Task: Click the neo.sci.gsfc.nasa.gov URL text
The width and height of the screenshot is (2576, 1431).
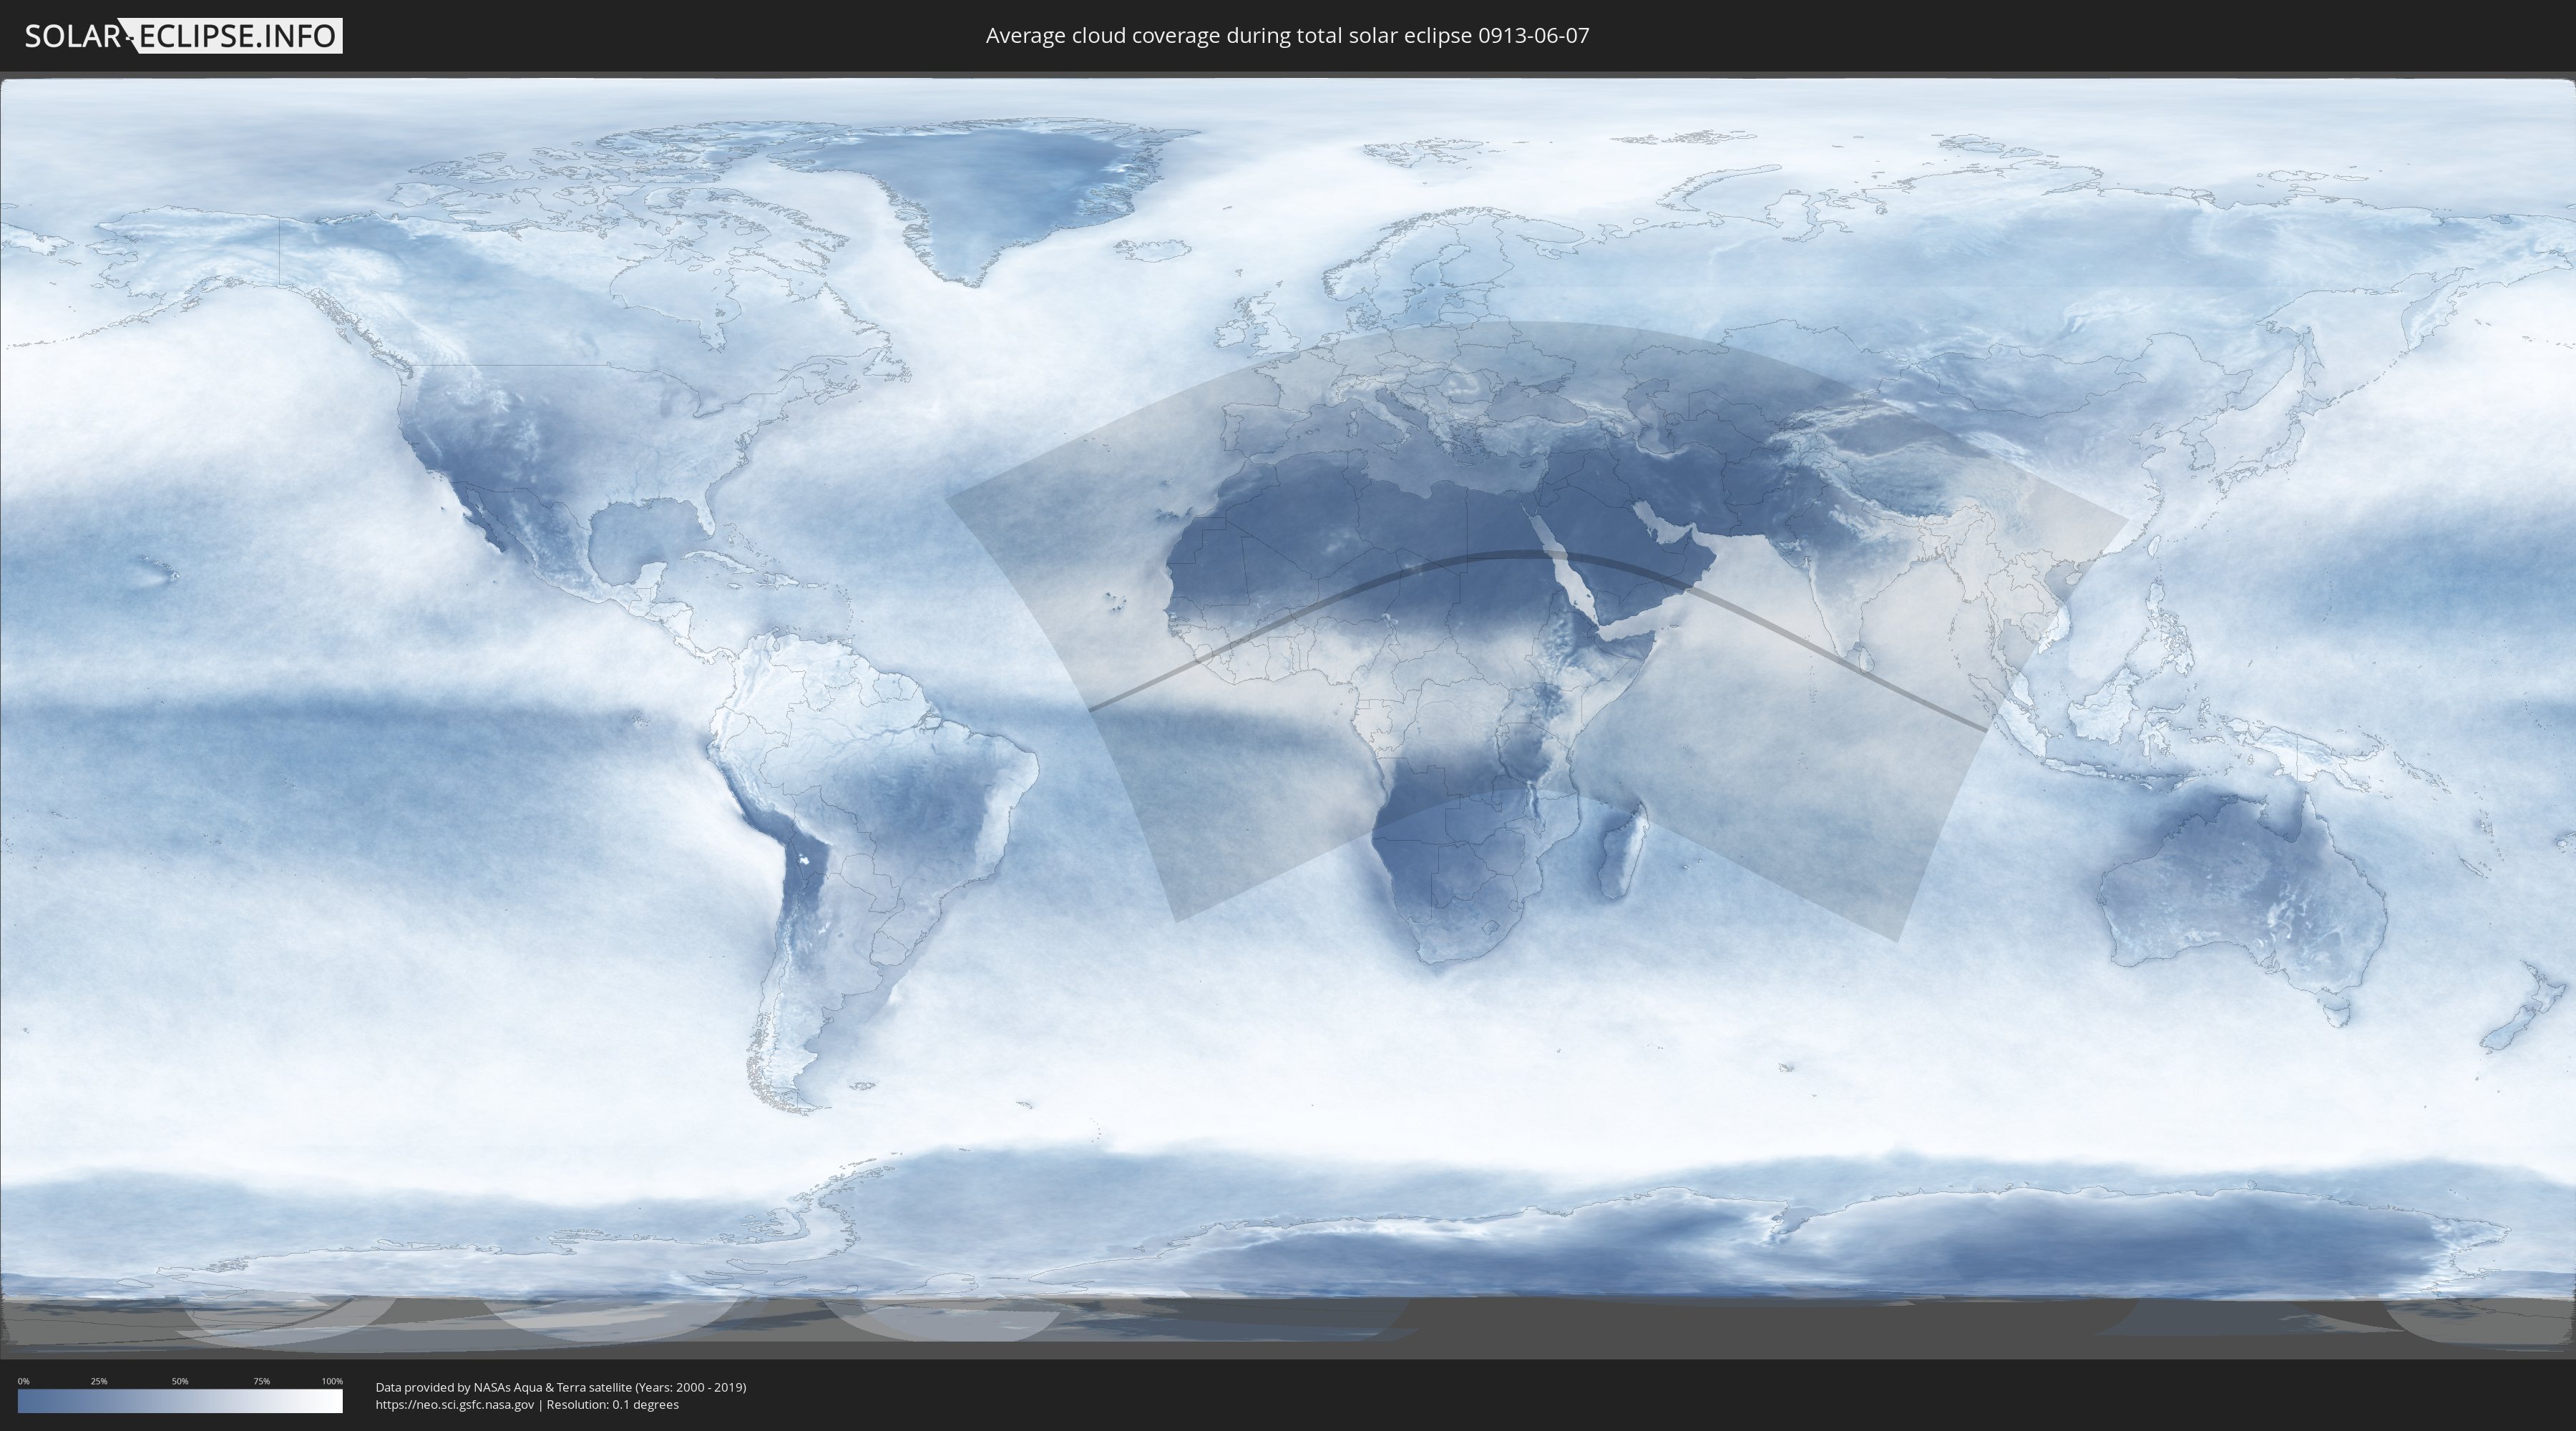Action: point(455,1404)
